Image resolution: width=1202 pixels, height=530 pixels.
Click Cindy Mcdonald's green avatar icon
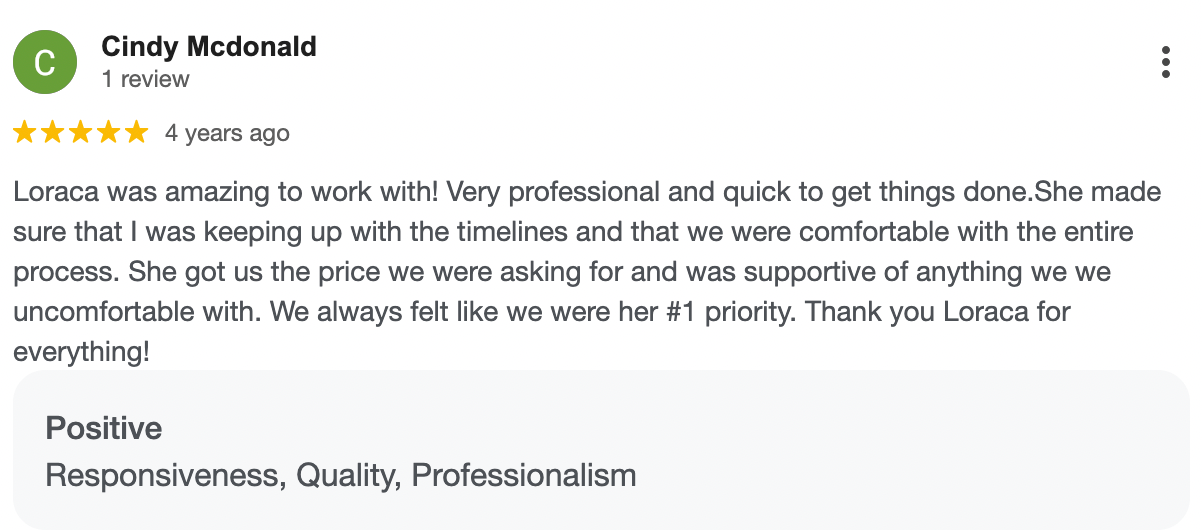coord(44,62)
